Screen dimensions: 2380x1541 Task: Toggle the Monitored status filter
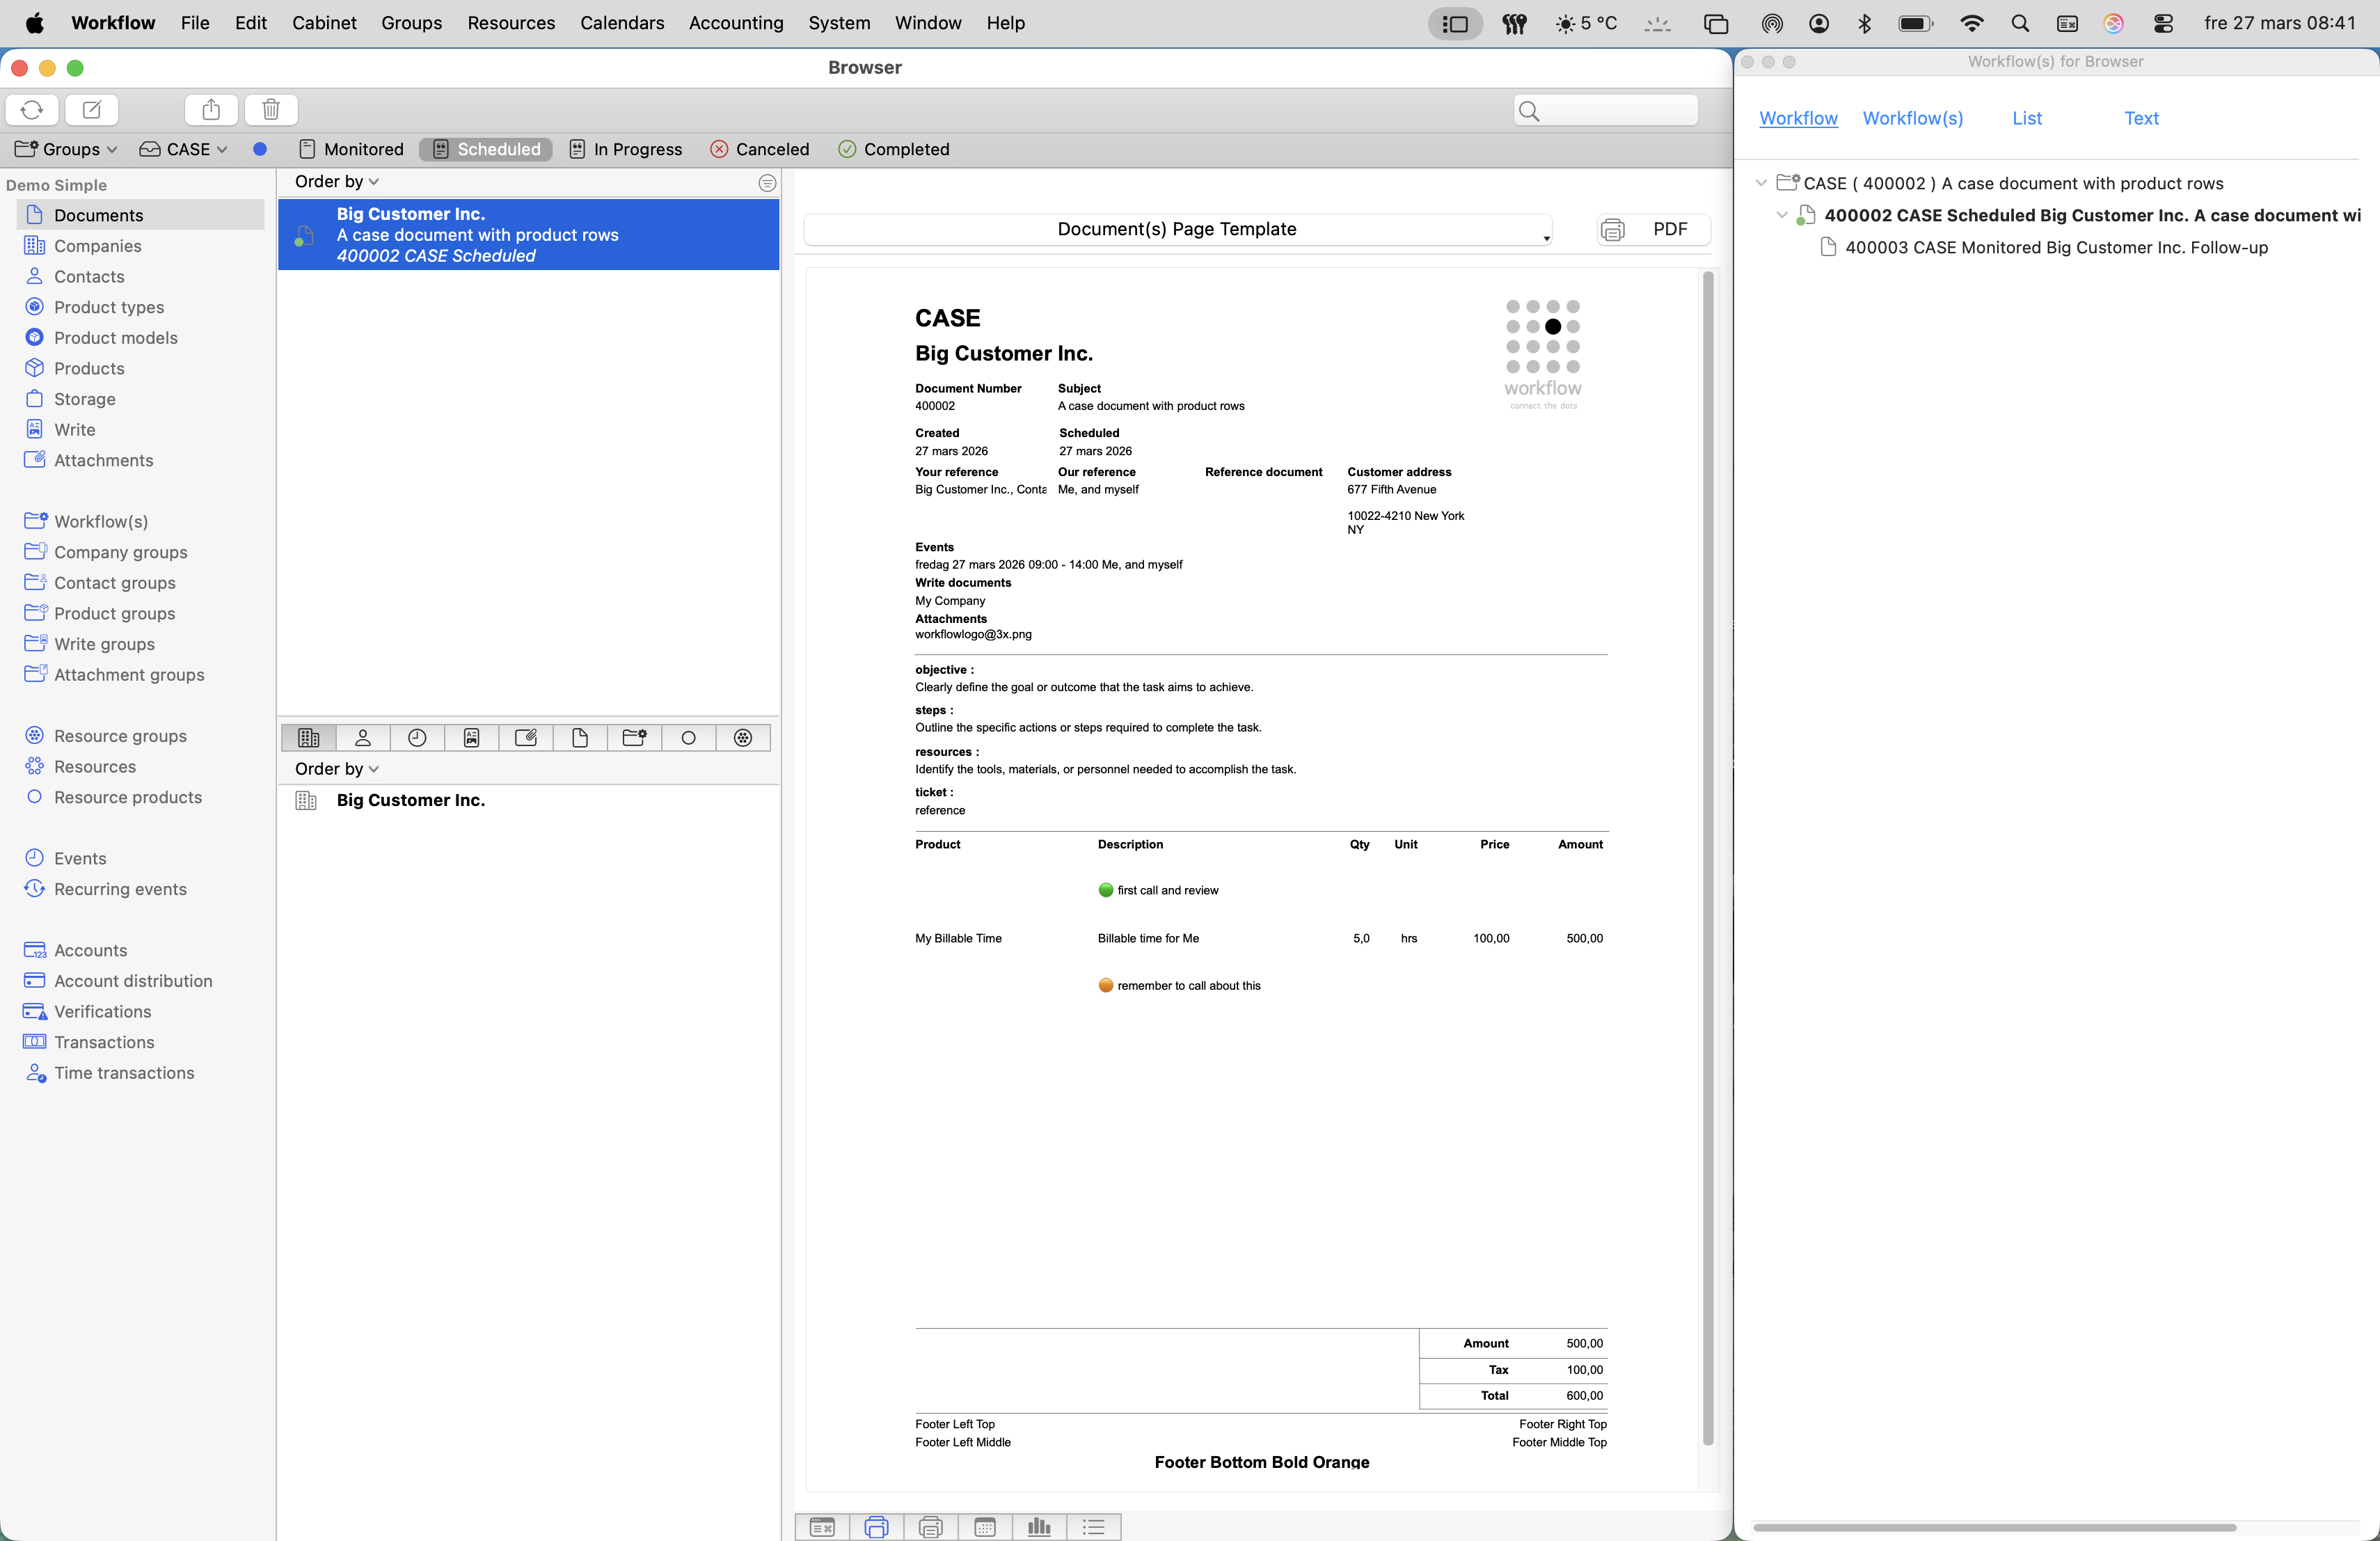click(x=351, y=149)
